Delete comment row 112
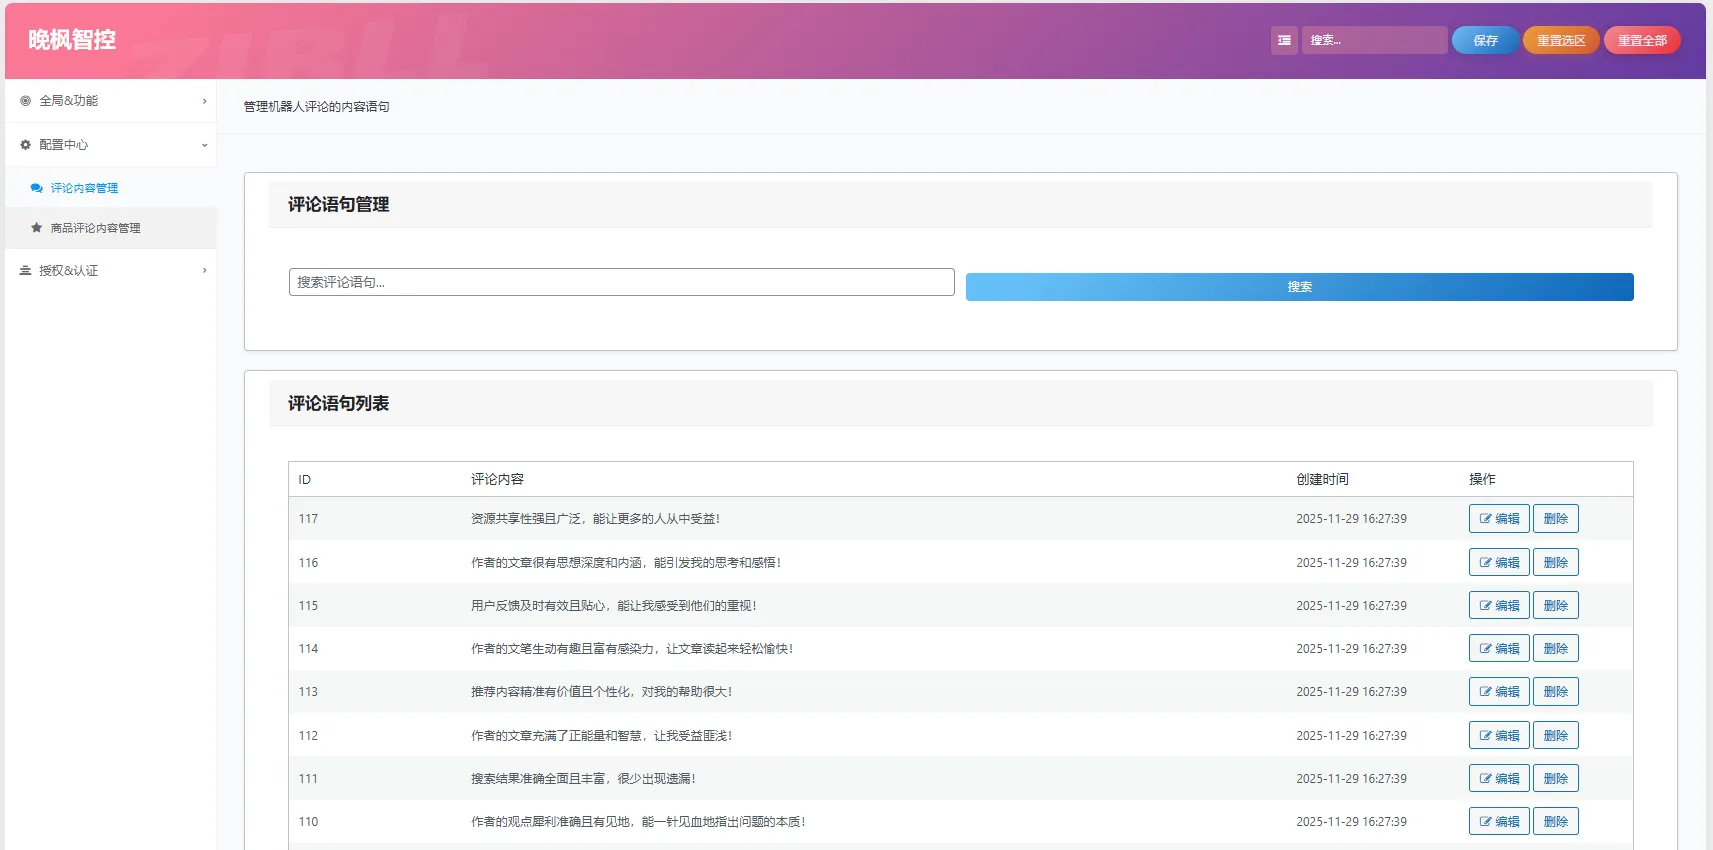 pos(1555,736)
